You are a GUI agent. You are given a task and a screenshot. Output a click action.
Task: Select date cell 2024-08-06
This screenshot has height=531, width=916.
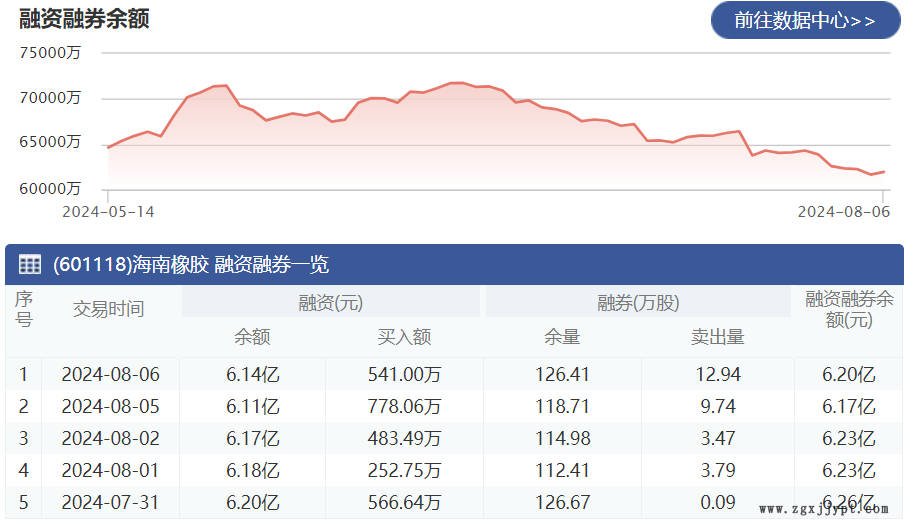[110, 374]
